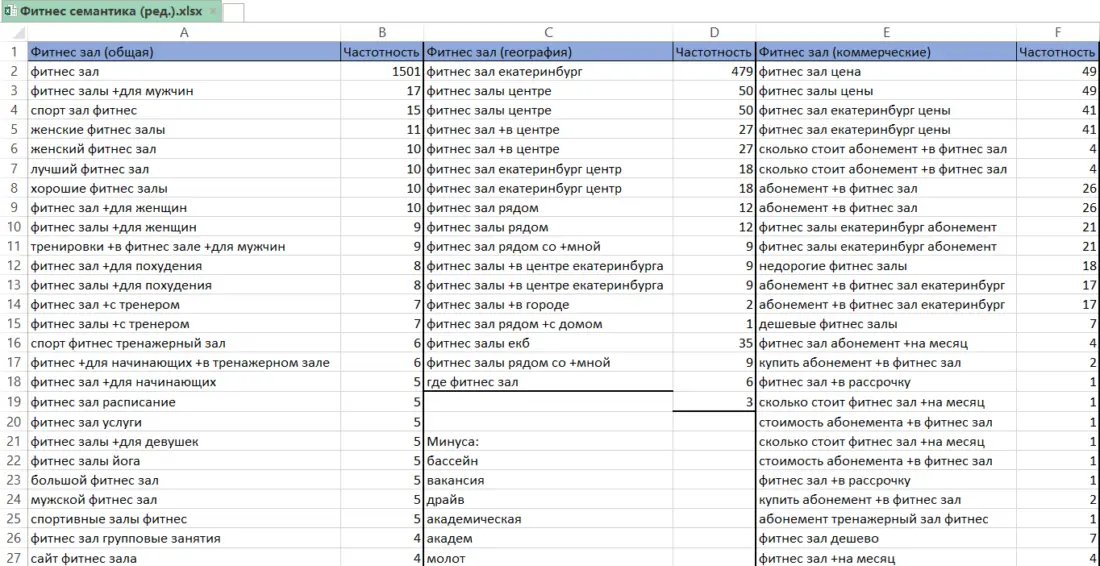Image resolution: width=1100 pixels, height=566 pixels.
Task: Select cell "фитнес зал групповые занятия"
Action: (x=184, y=539)
